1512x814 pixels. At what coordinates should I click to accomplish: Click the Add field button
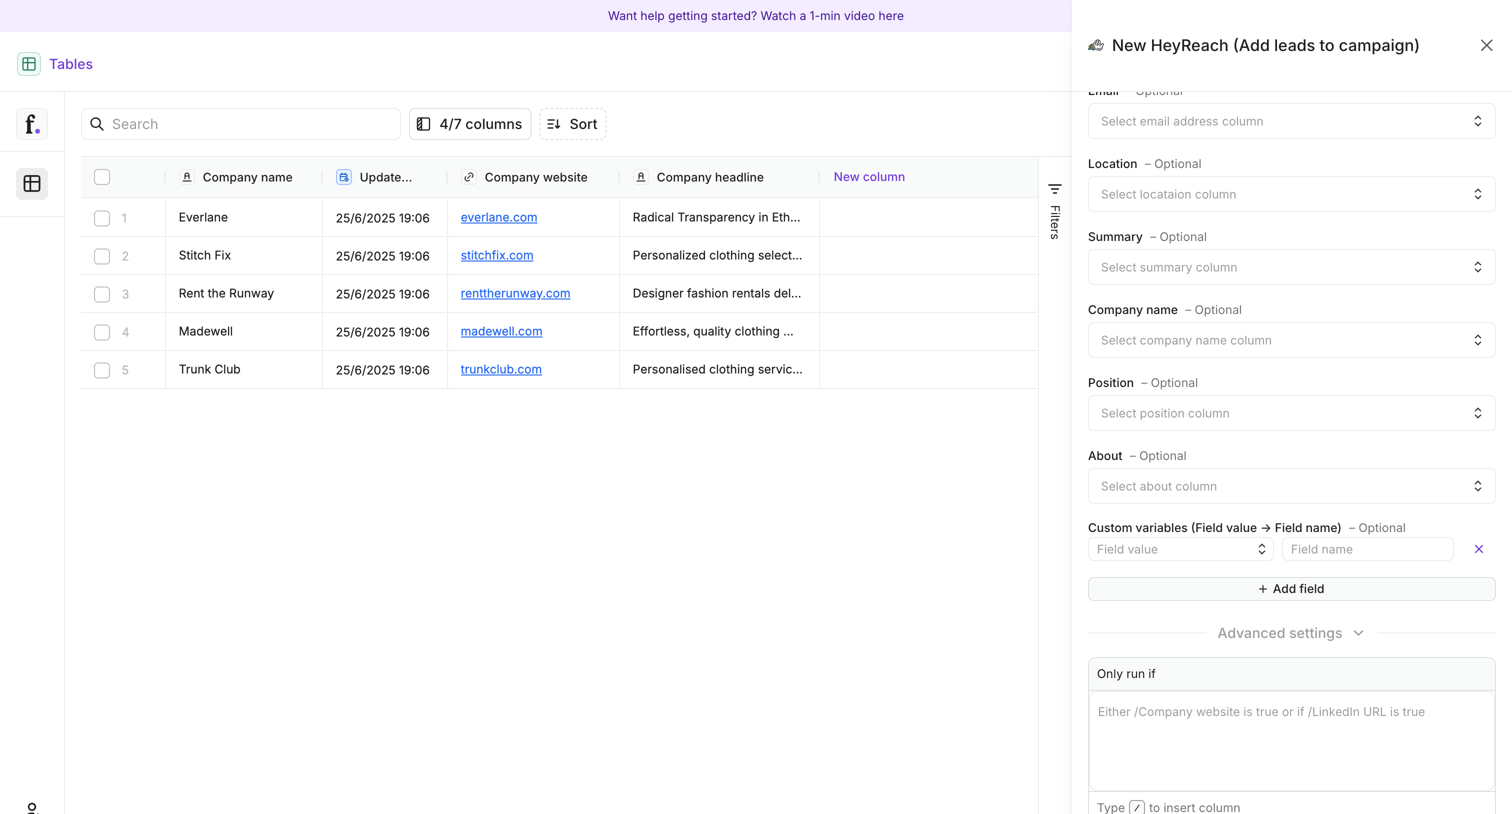click(1291, 589)
